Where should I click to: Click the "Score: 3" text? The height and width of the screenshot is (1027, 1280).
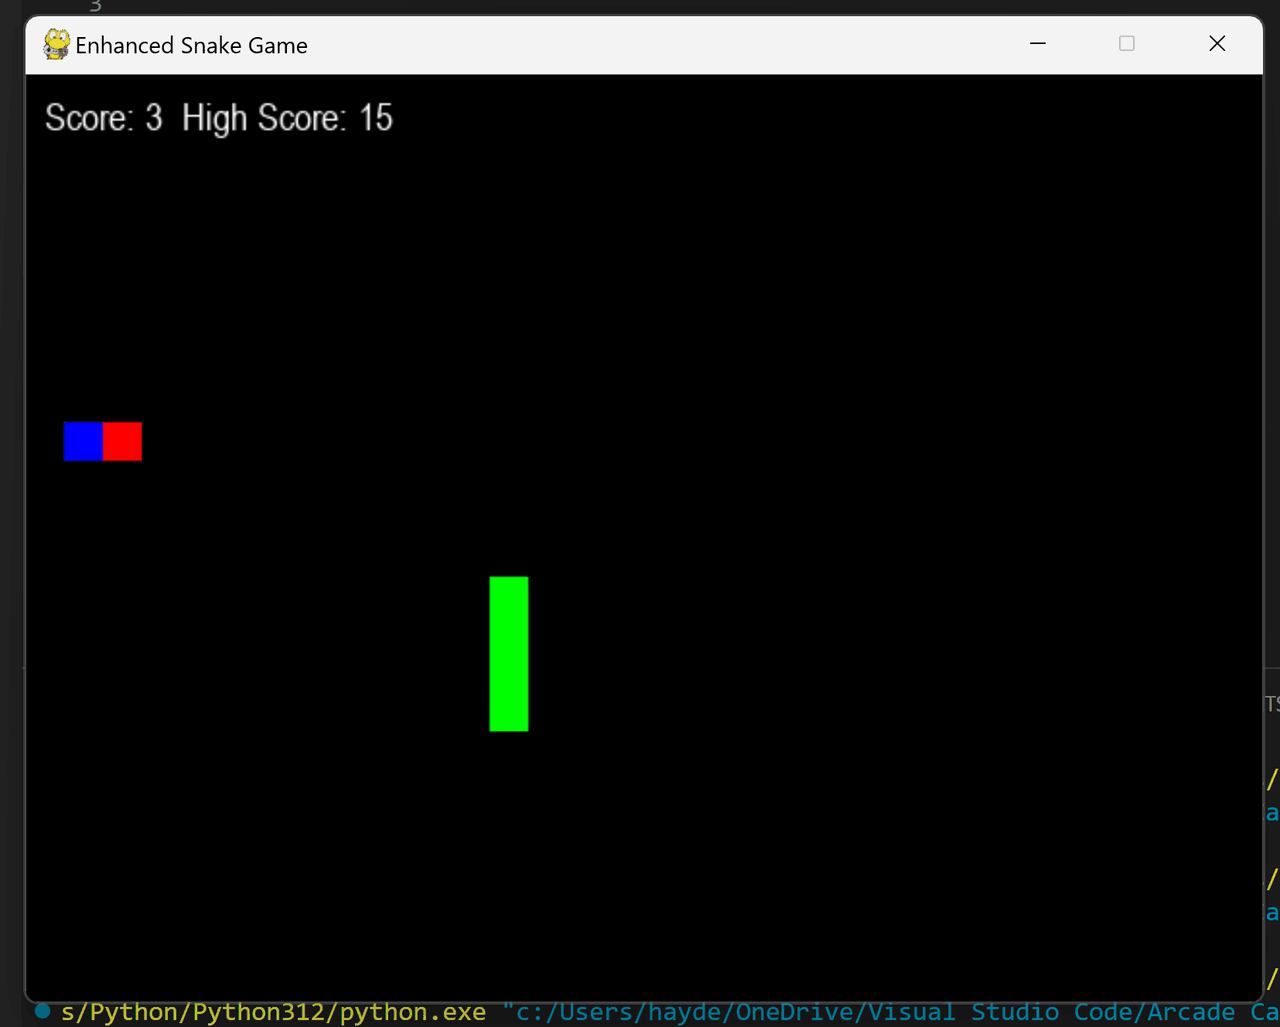[x=104, y=118]
